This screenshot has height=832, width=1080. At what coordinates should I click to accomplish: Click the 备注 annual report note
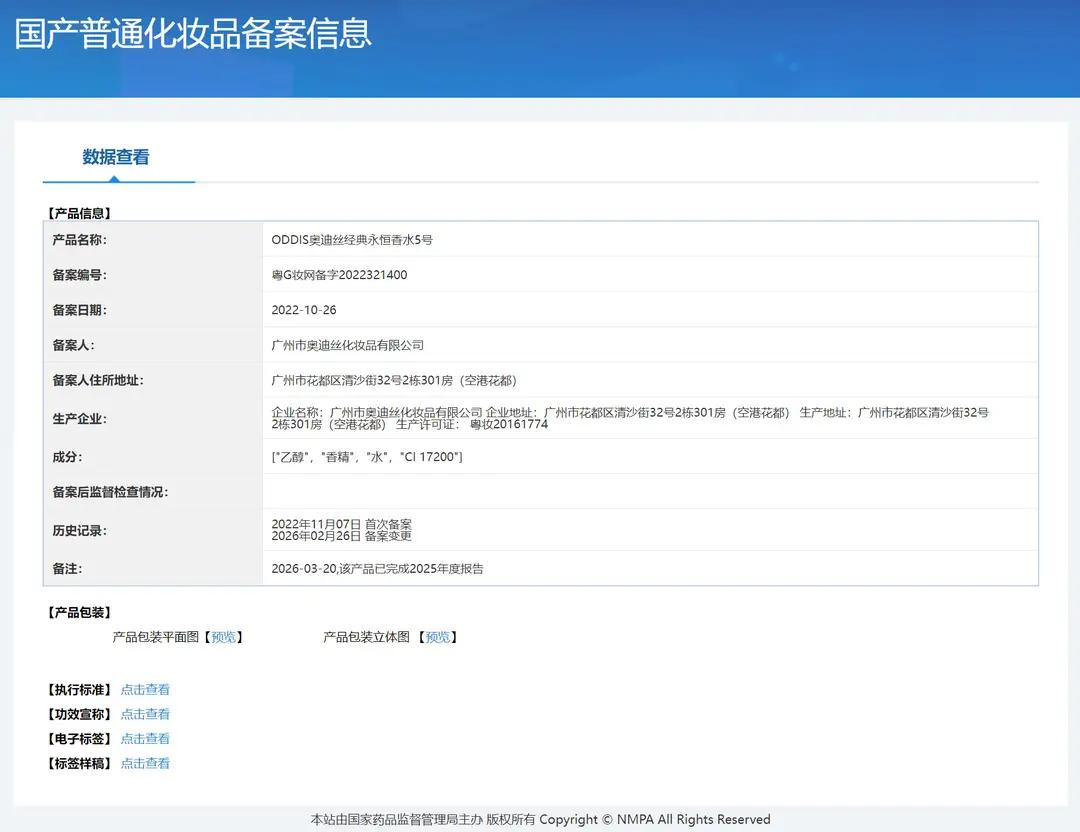pos(377,568)
